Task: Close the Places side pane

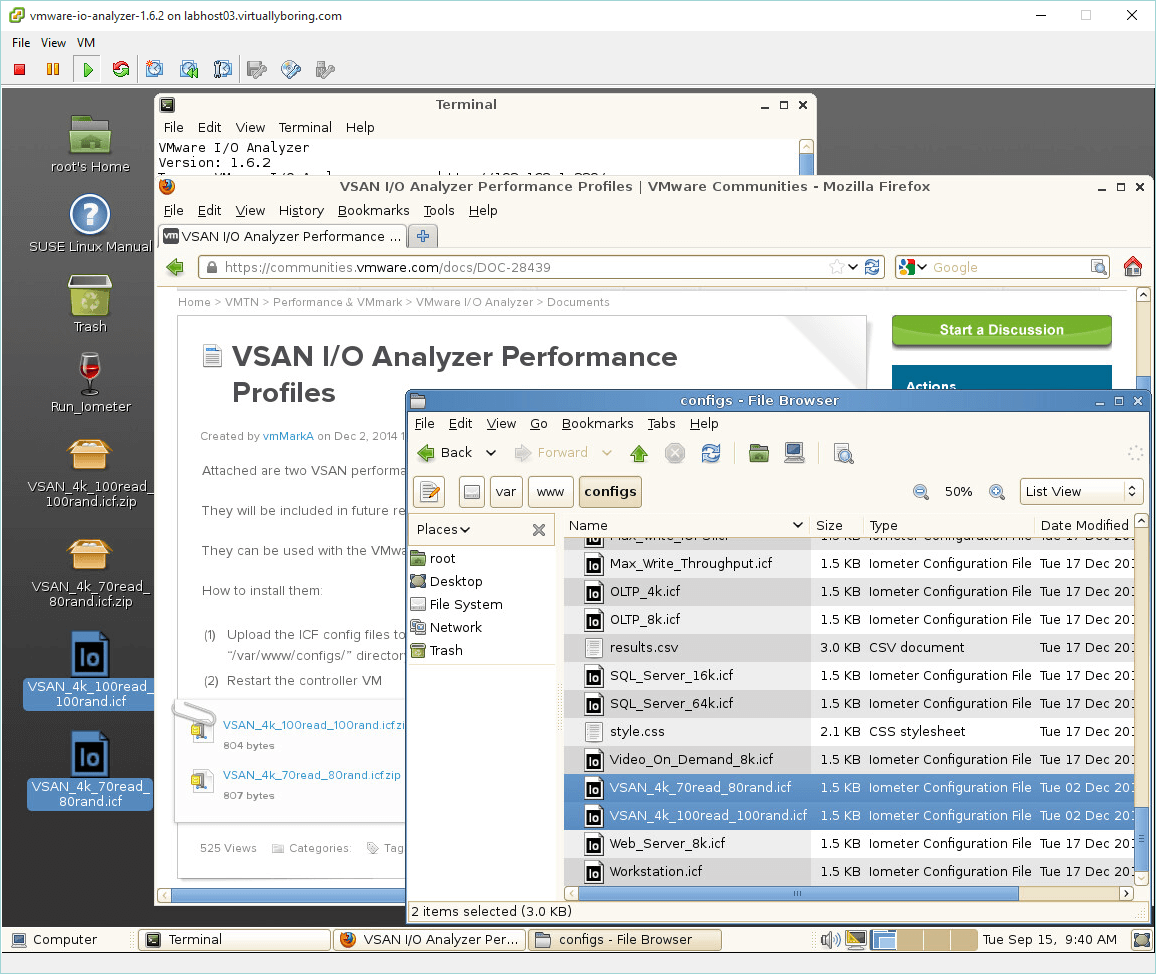Action: pos(539,529)
